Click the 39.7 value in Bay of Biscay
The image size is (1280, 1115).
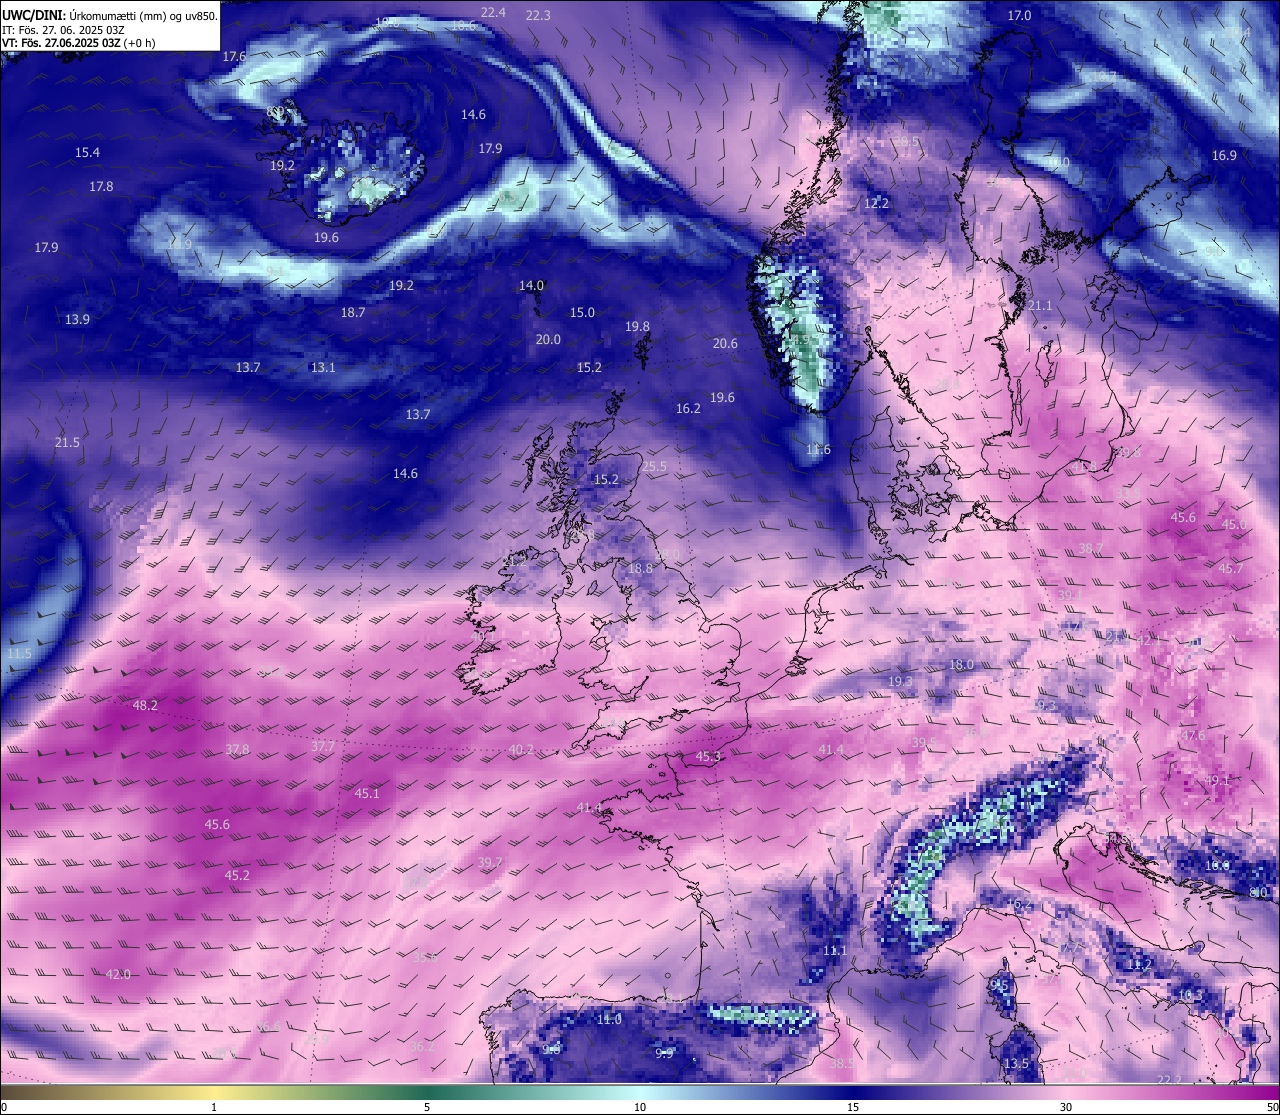[490, 863]
